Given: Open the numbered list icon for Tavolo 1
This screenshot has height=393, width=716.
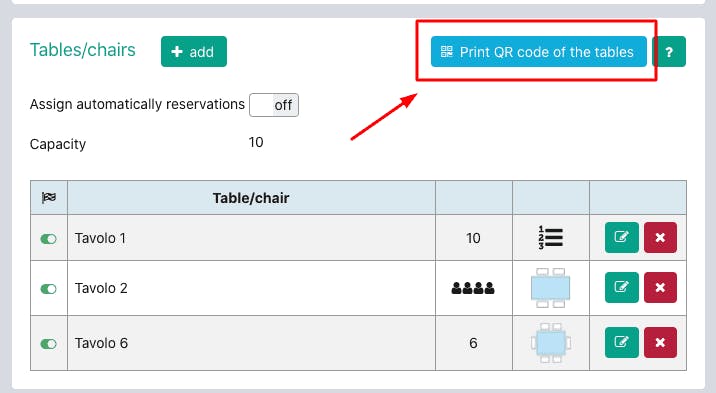Looking at the screenshot, I should point(550,237).
